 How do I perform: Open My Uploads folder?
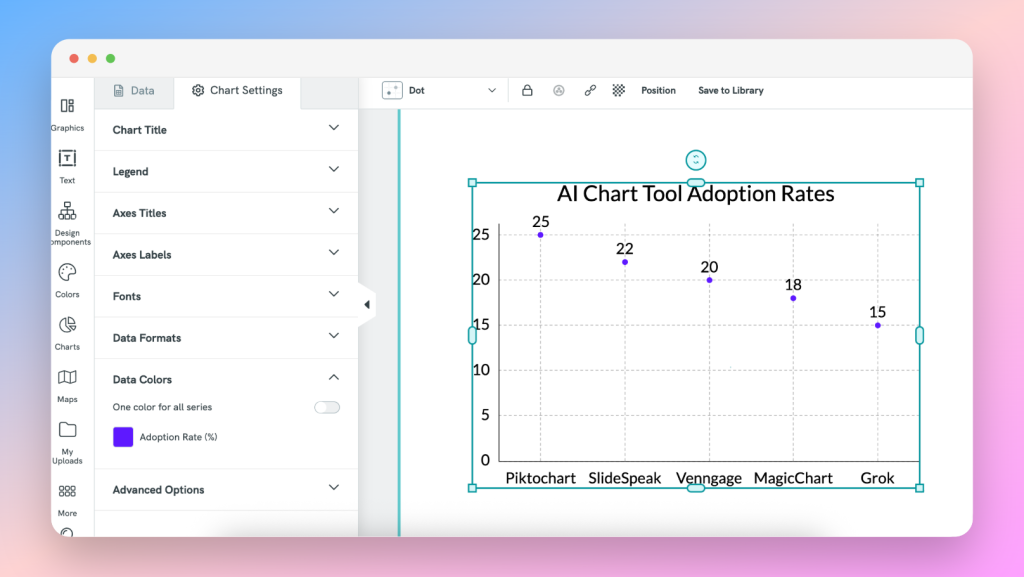[67, 443]
